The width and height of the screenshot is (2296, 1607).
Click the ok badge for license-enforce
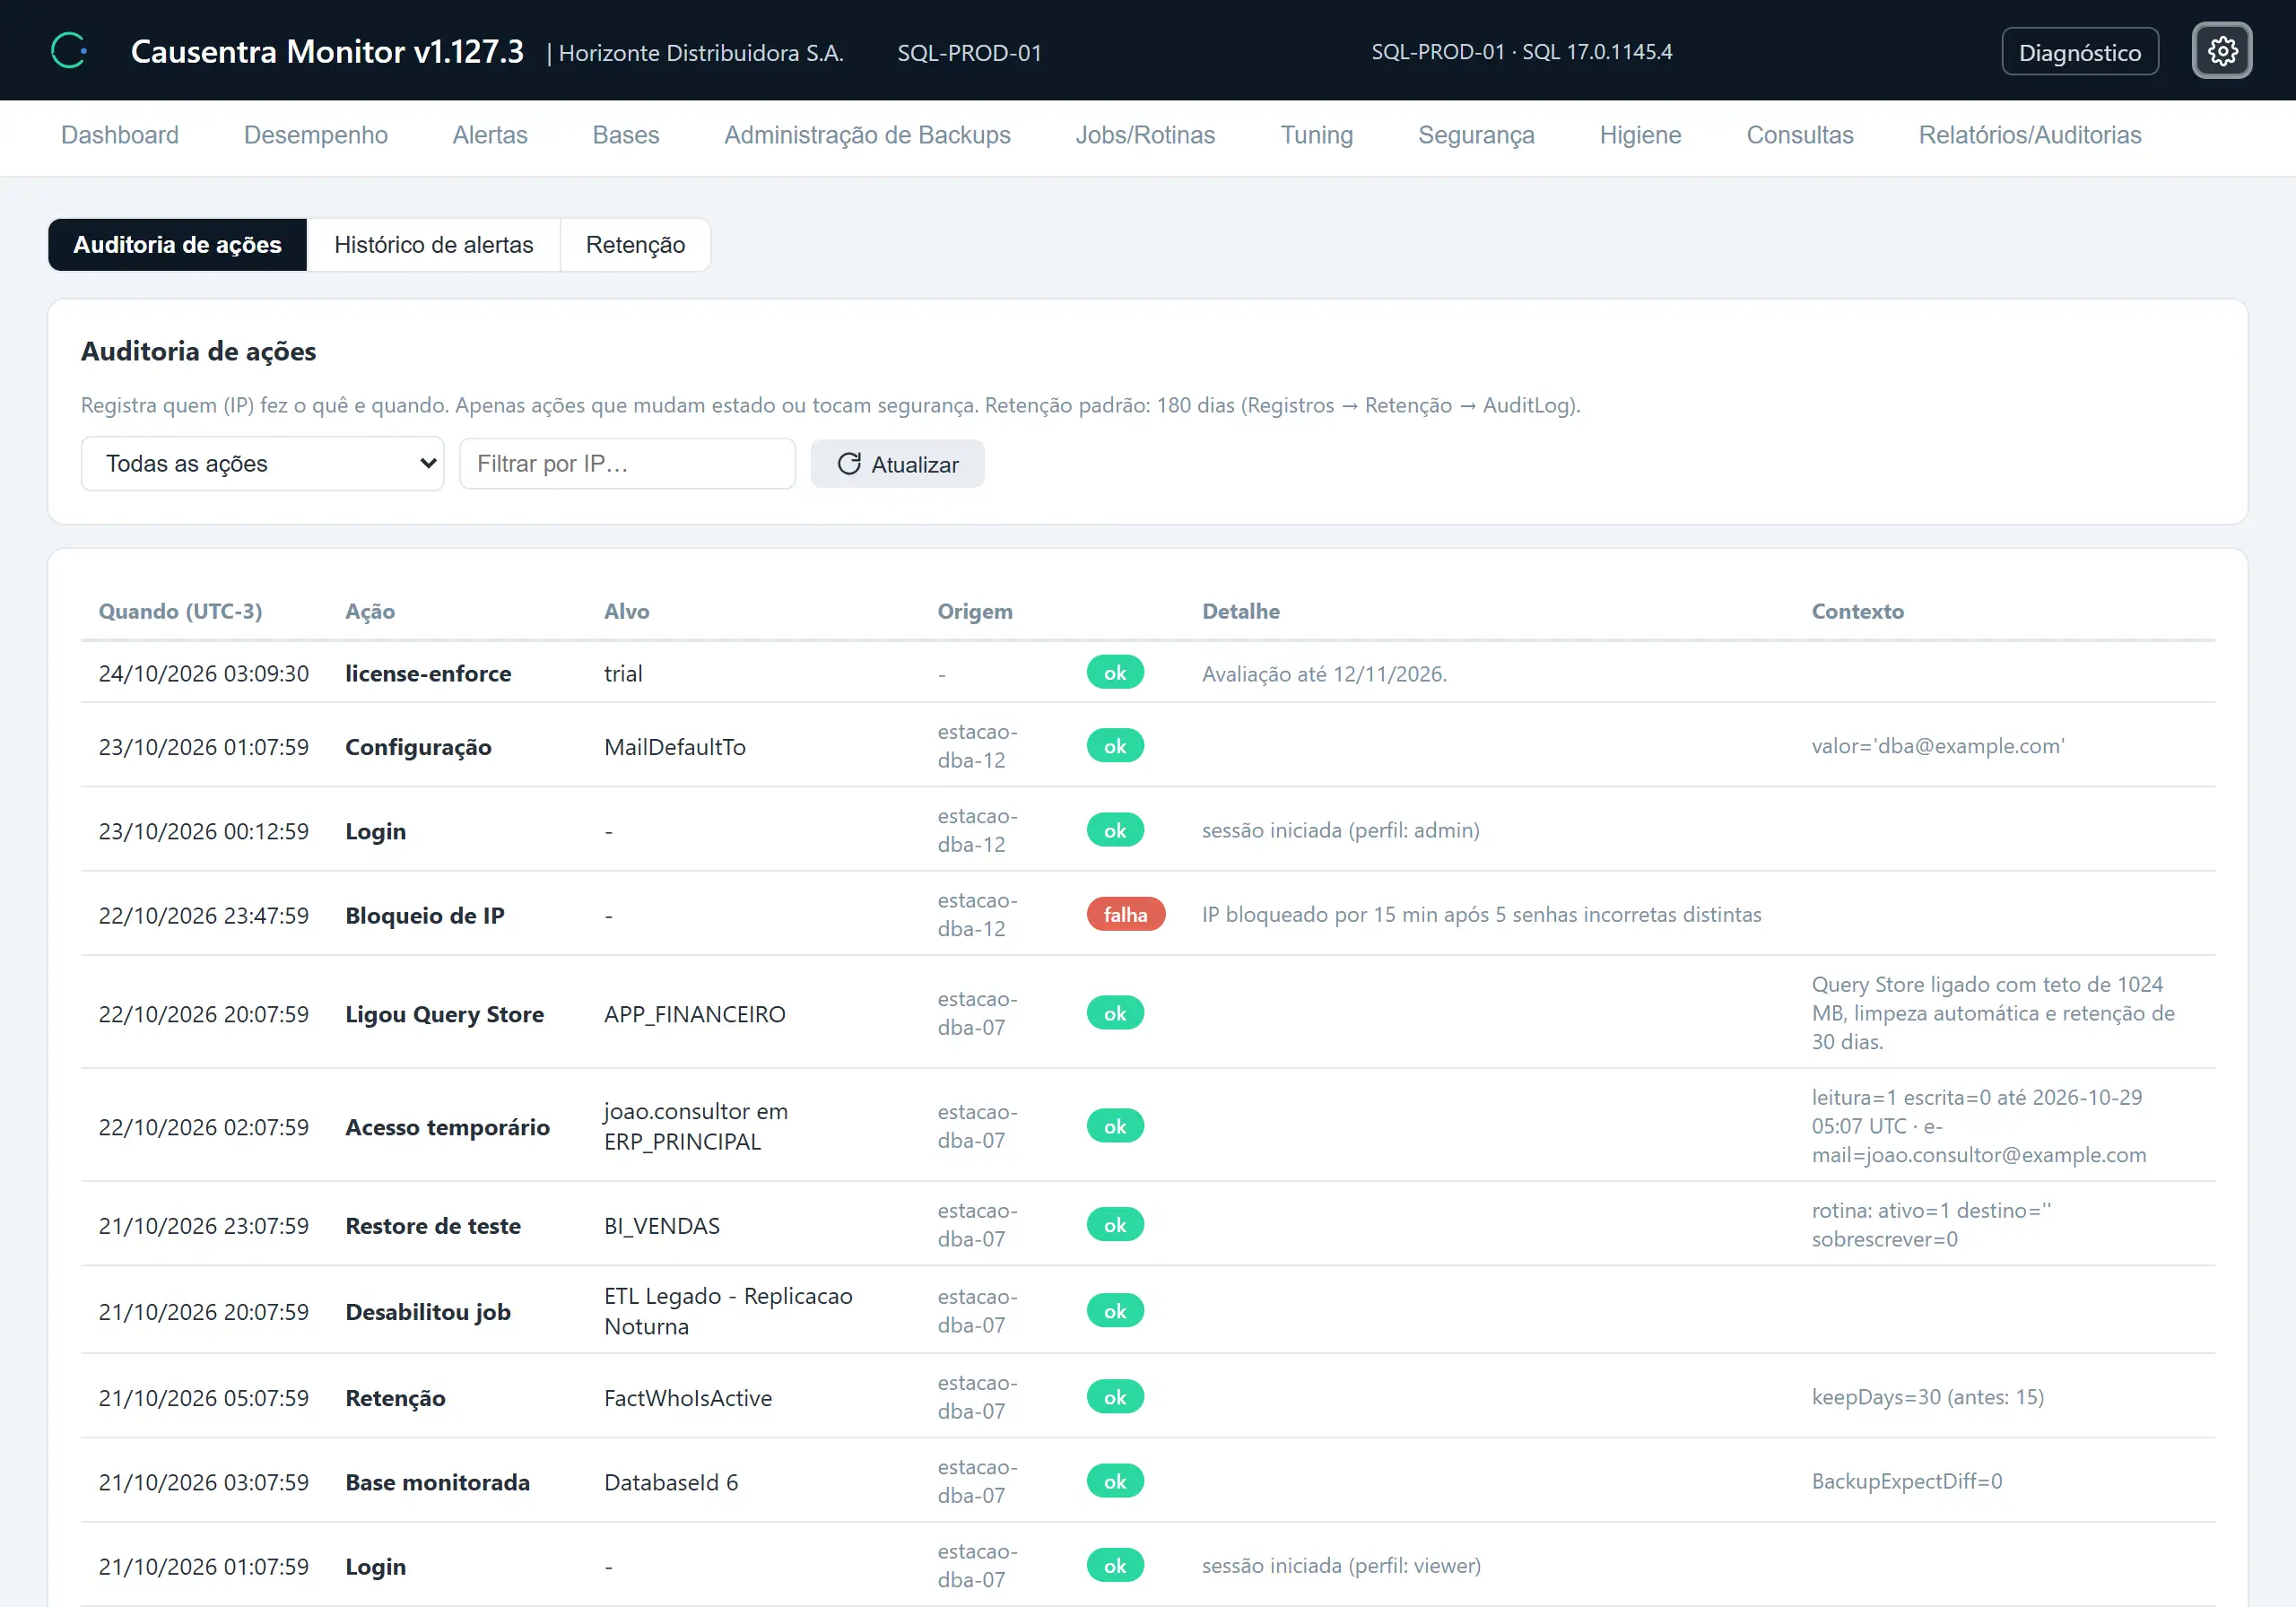(x=1115, y=673)
